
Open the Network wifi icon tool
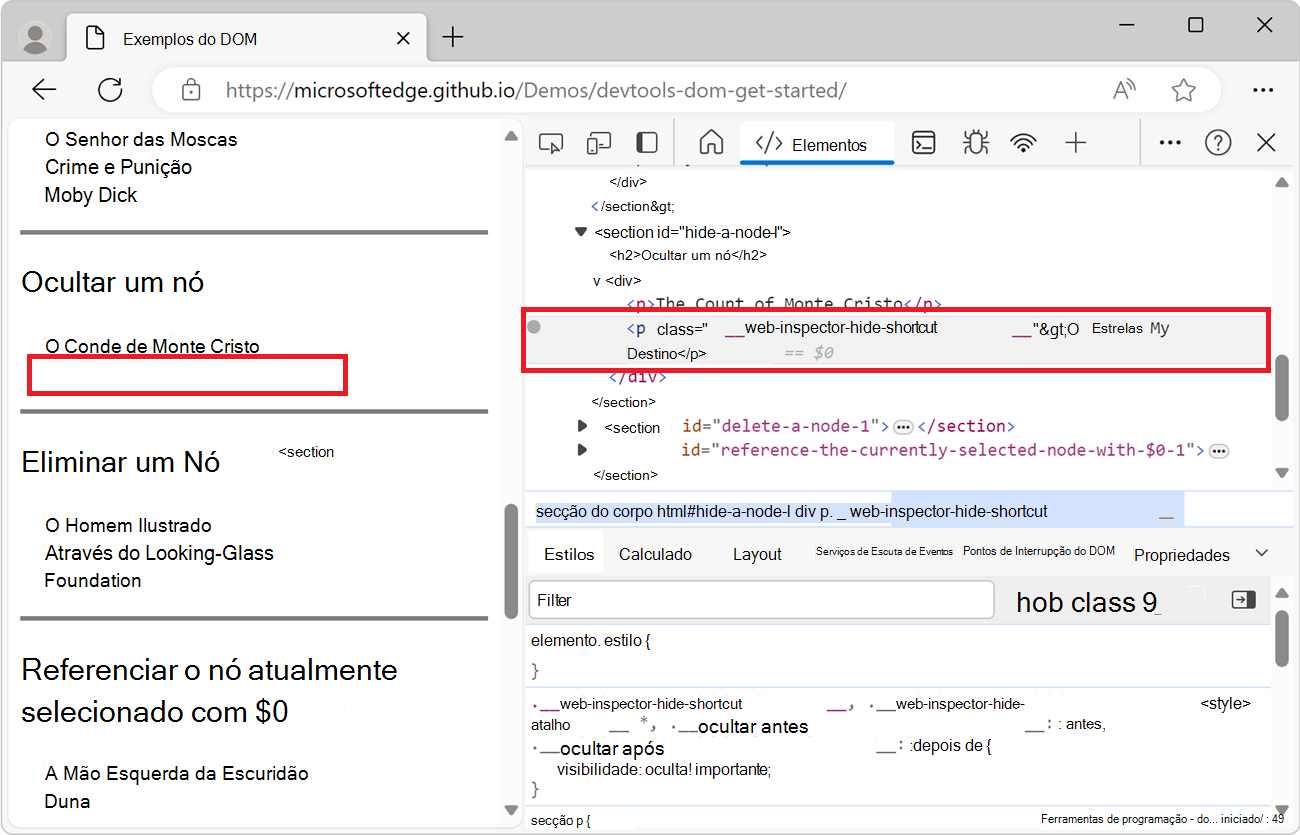1023,143
